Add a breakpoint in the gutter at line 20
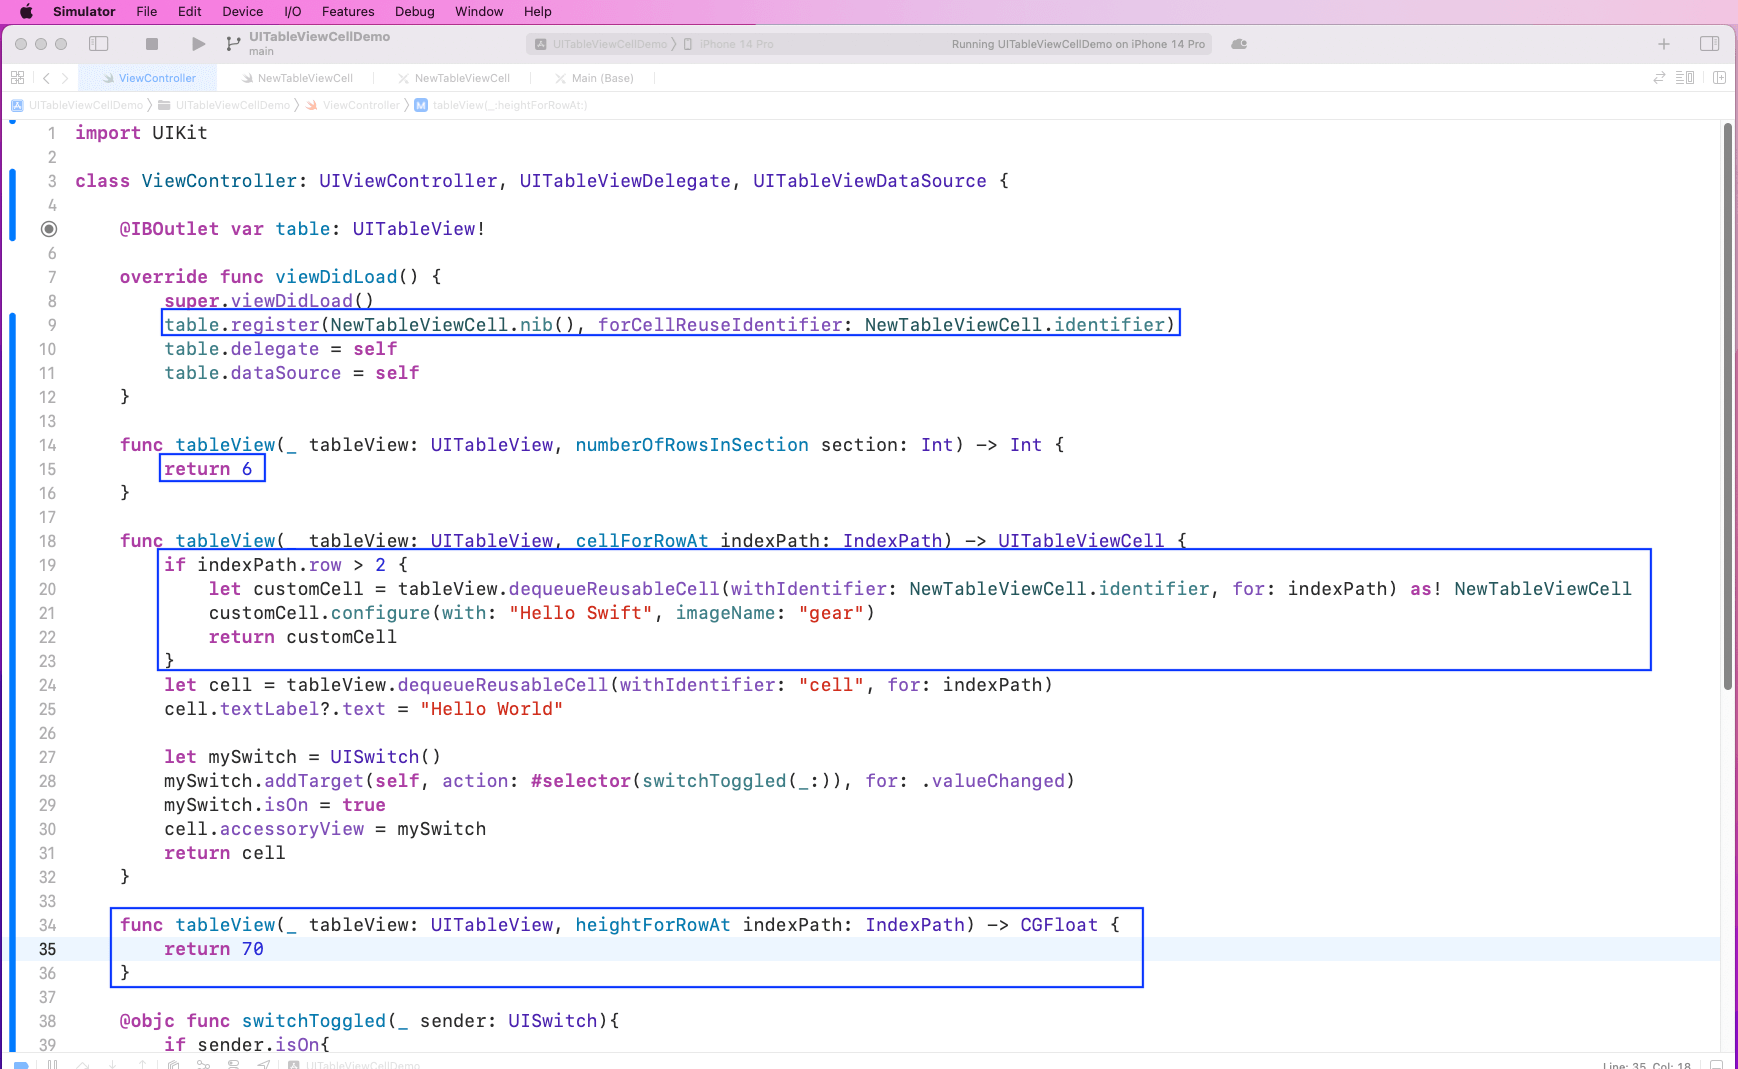Viewport: 1738px width, 1069px height. point(47,589)
